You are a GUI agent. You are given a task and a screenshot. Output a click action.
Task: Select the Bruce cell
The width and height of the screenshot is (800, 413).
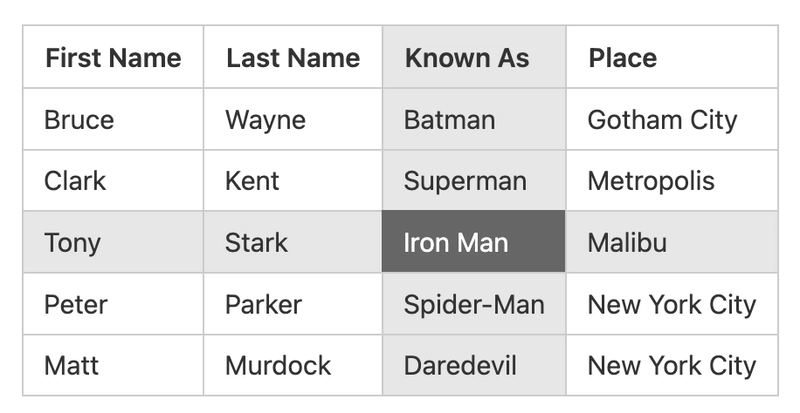click(x=113, y=119)
